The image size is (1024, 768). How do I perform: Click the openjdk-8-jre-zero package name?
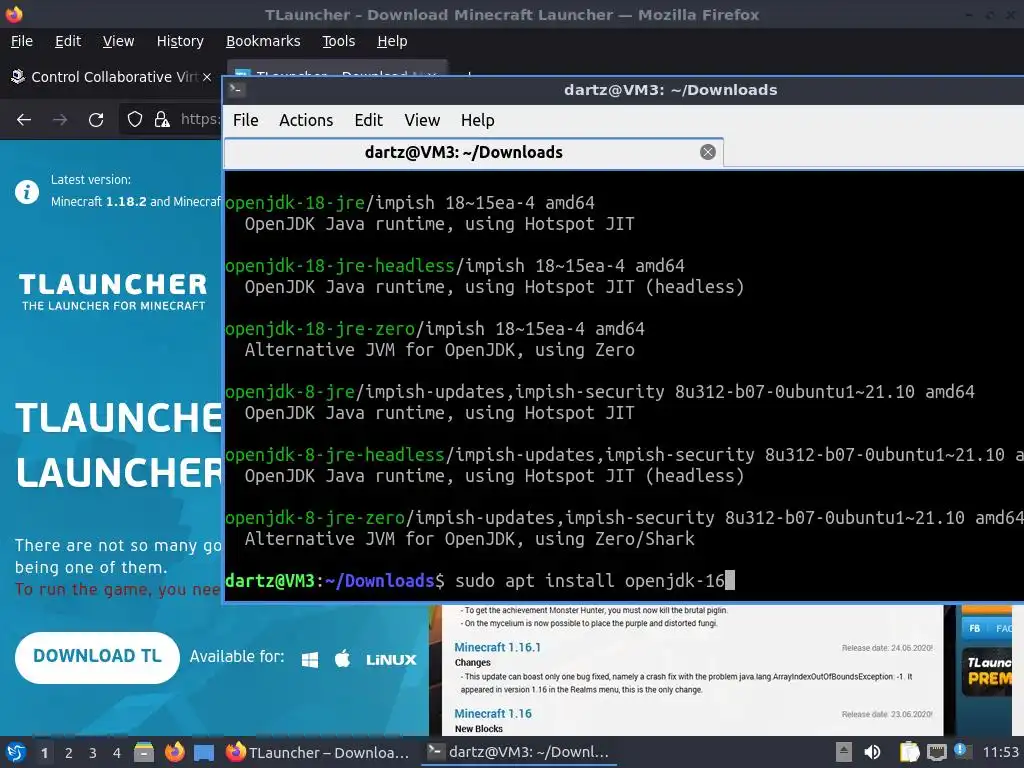[x=315, y=518]
